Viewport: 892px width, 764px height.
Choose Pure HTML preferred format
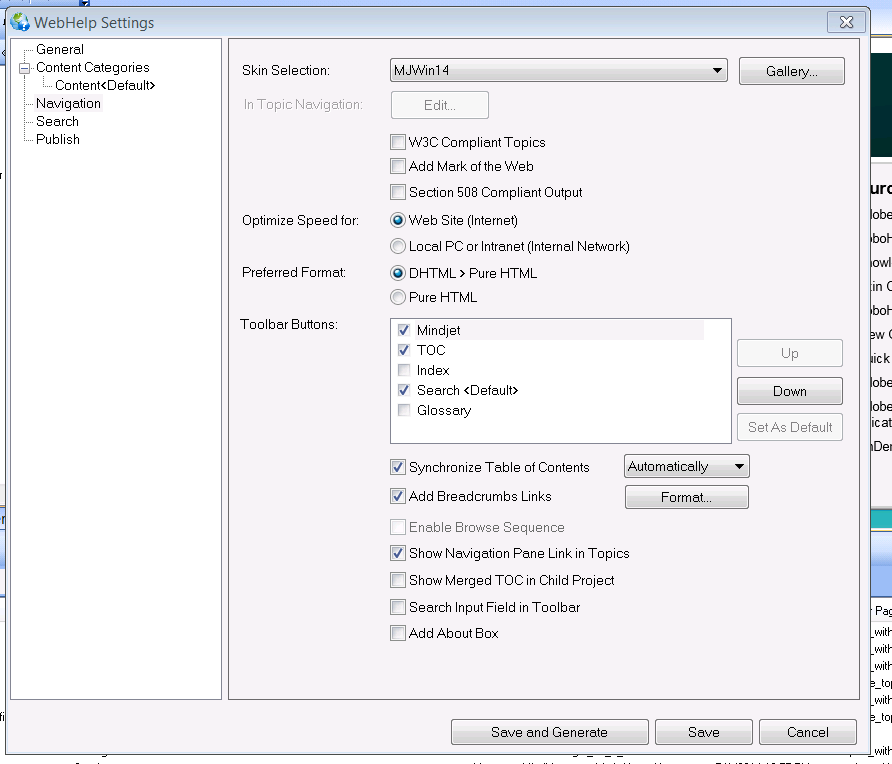[398, 297]
